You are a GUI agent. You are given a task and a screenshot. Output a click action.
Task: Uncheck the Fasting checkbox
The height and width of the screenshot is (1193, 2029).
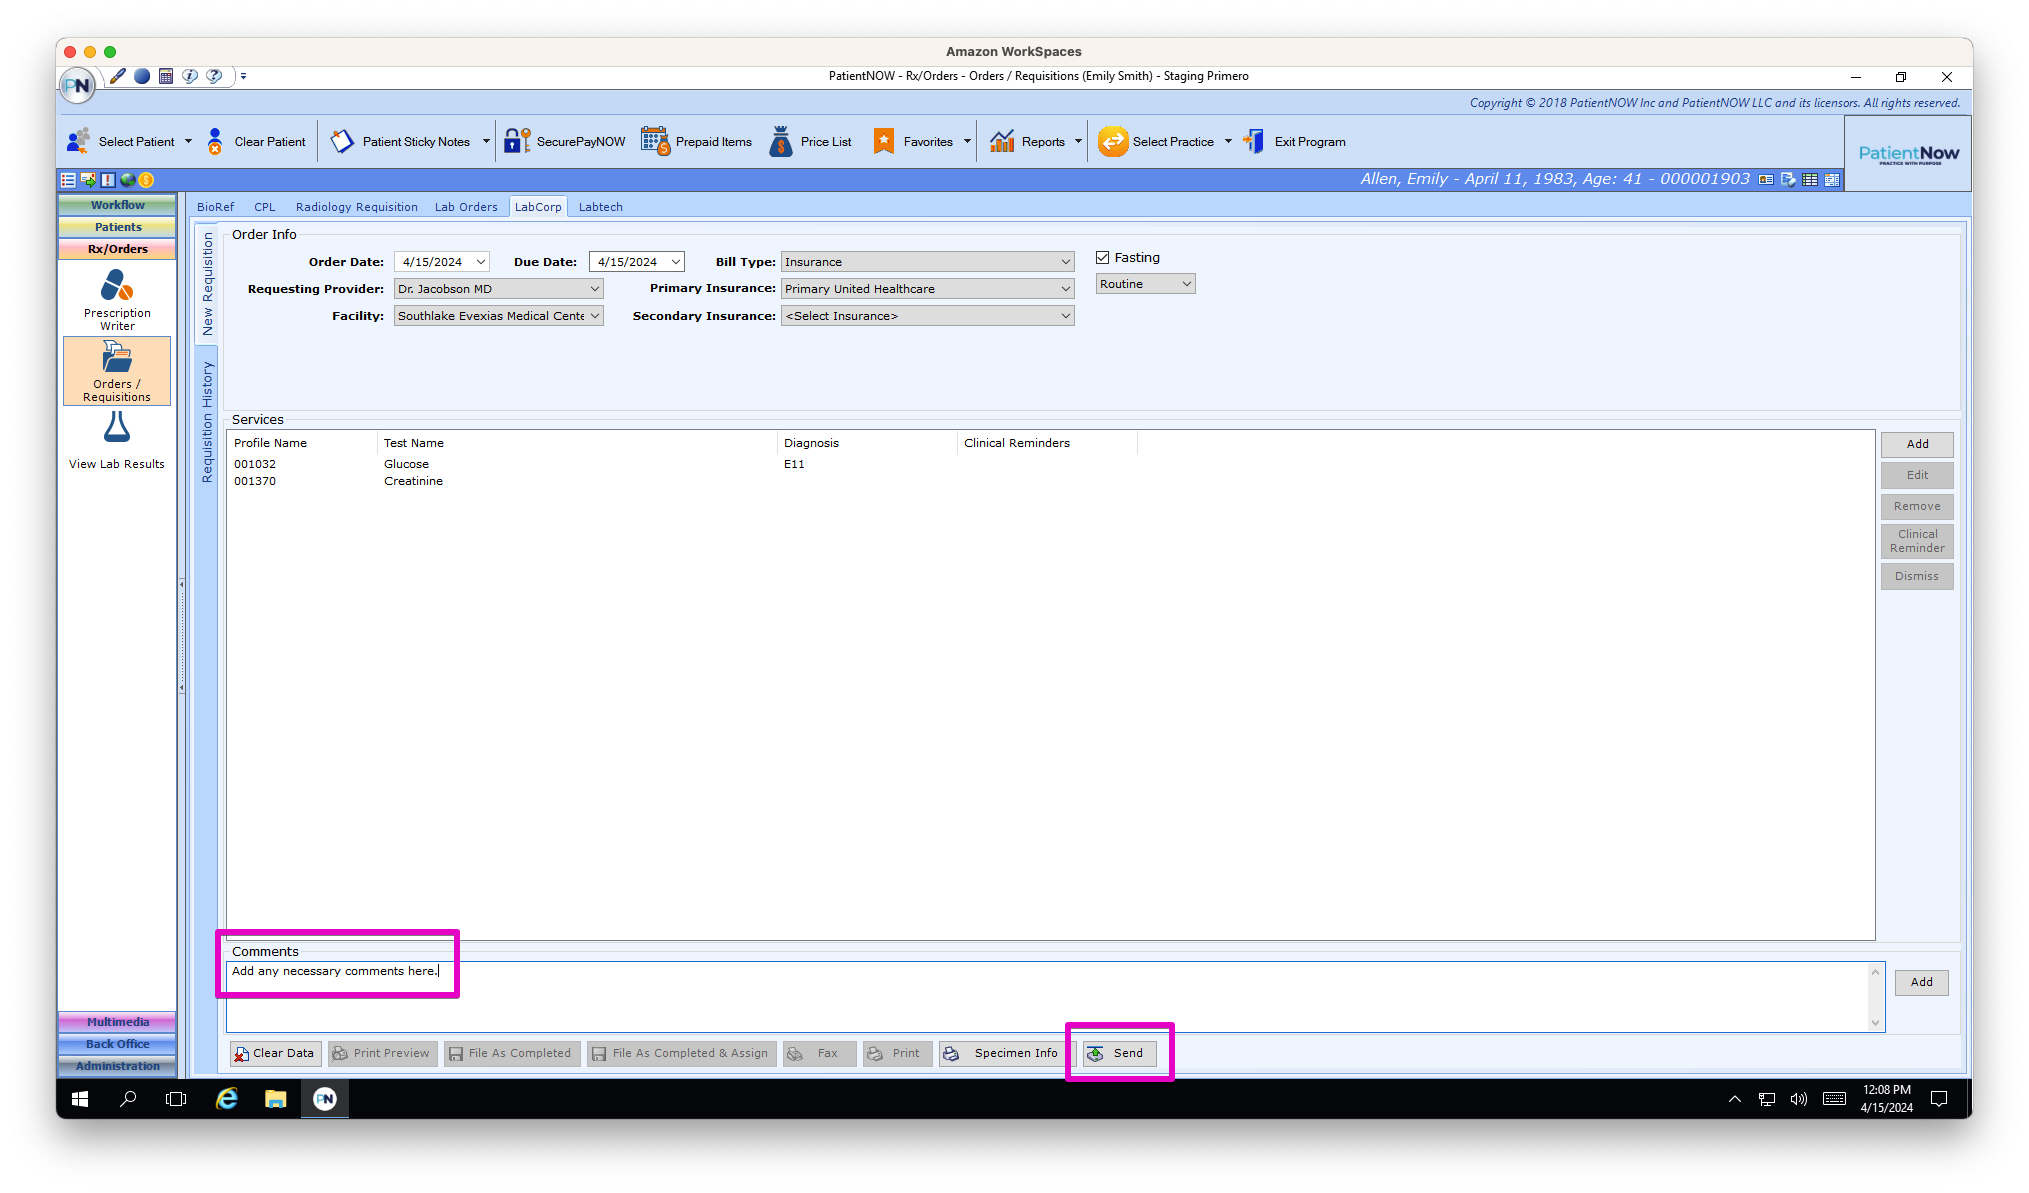tap(1103, 258)
